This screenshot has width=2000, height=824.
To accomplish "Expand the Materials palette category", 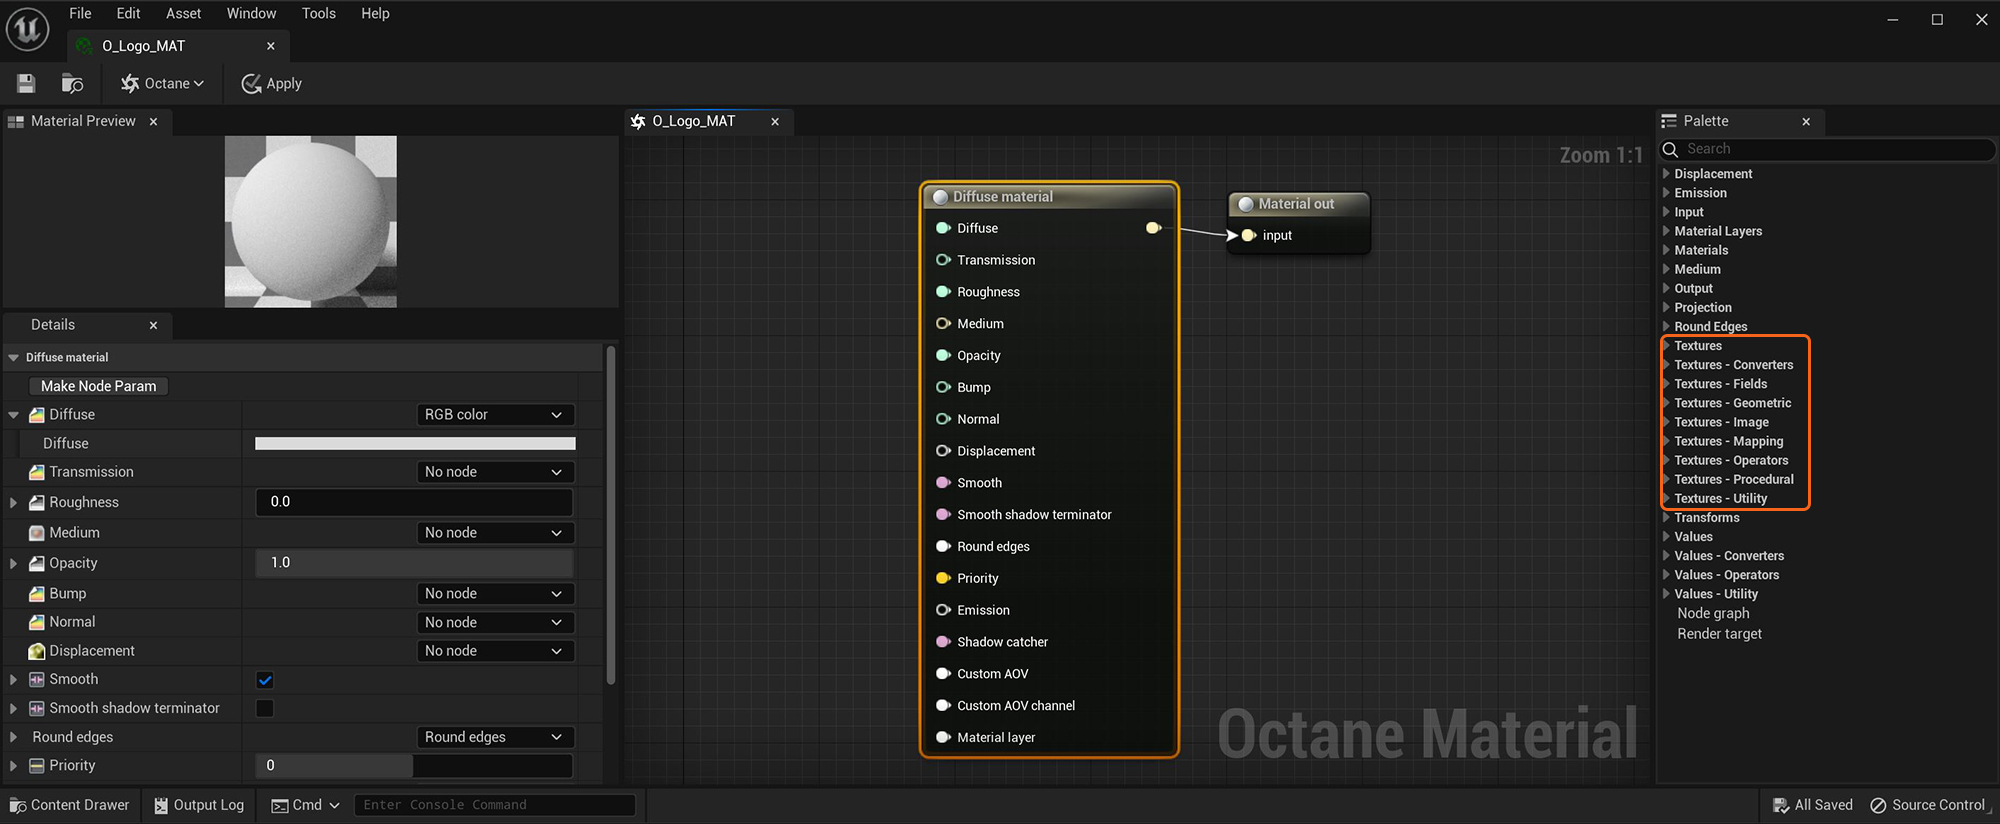I will [1667, 250].
